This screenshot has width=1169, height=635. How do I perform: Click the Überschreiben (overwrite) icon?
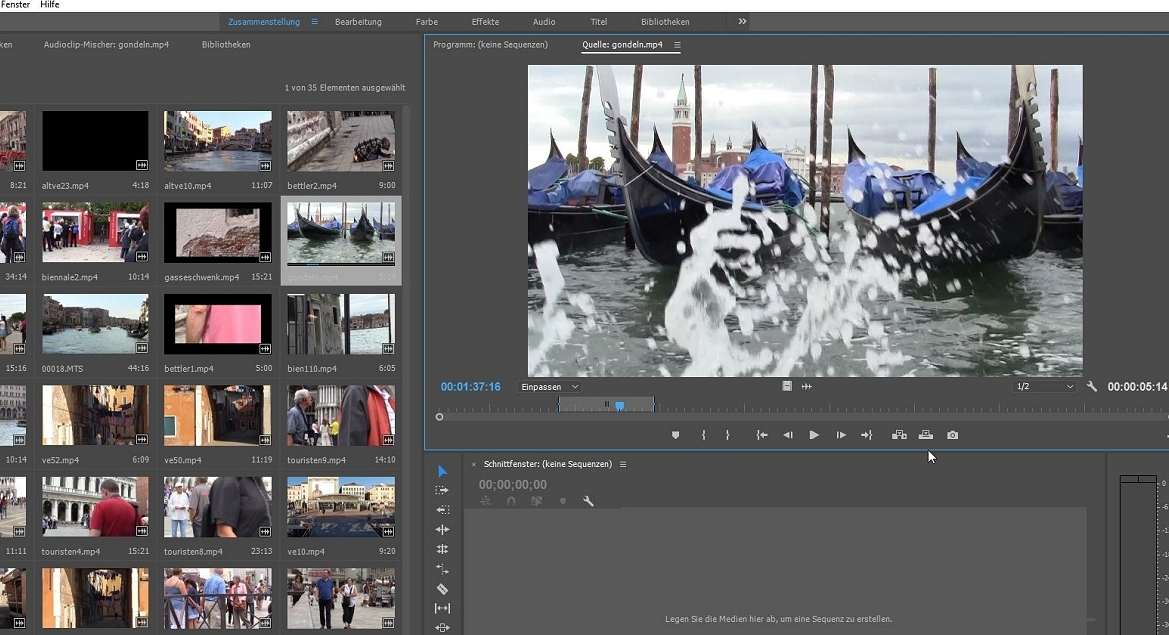tap(925, 435)
